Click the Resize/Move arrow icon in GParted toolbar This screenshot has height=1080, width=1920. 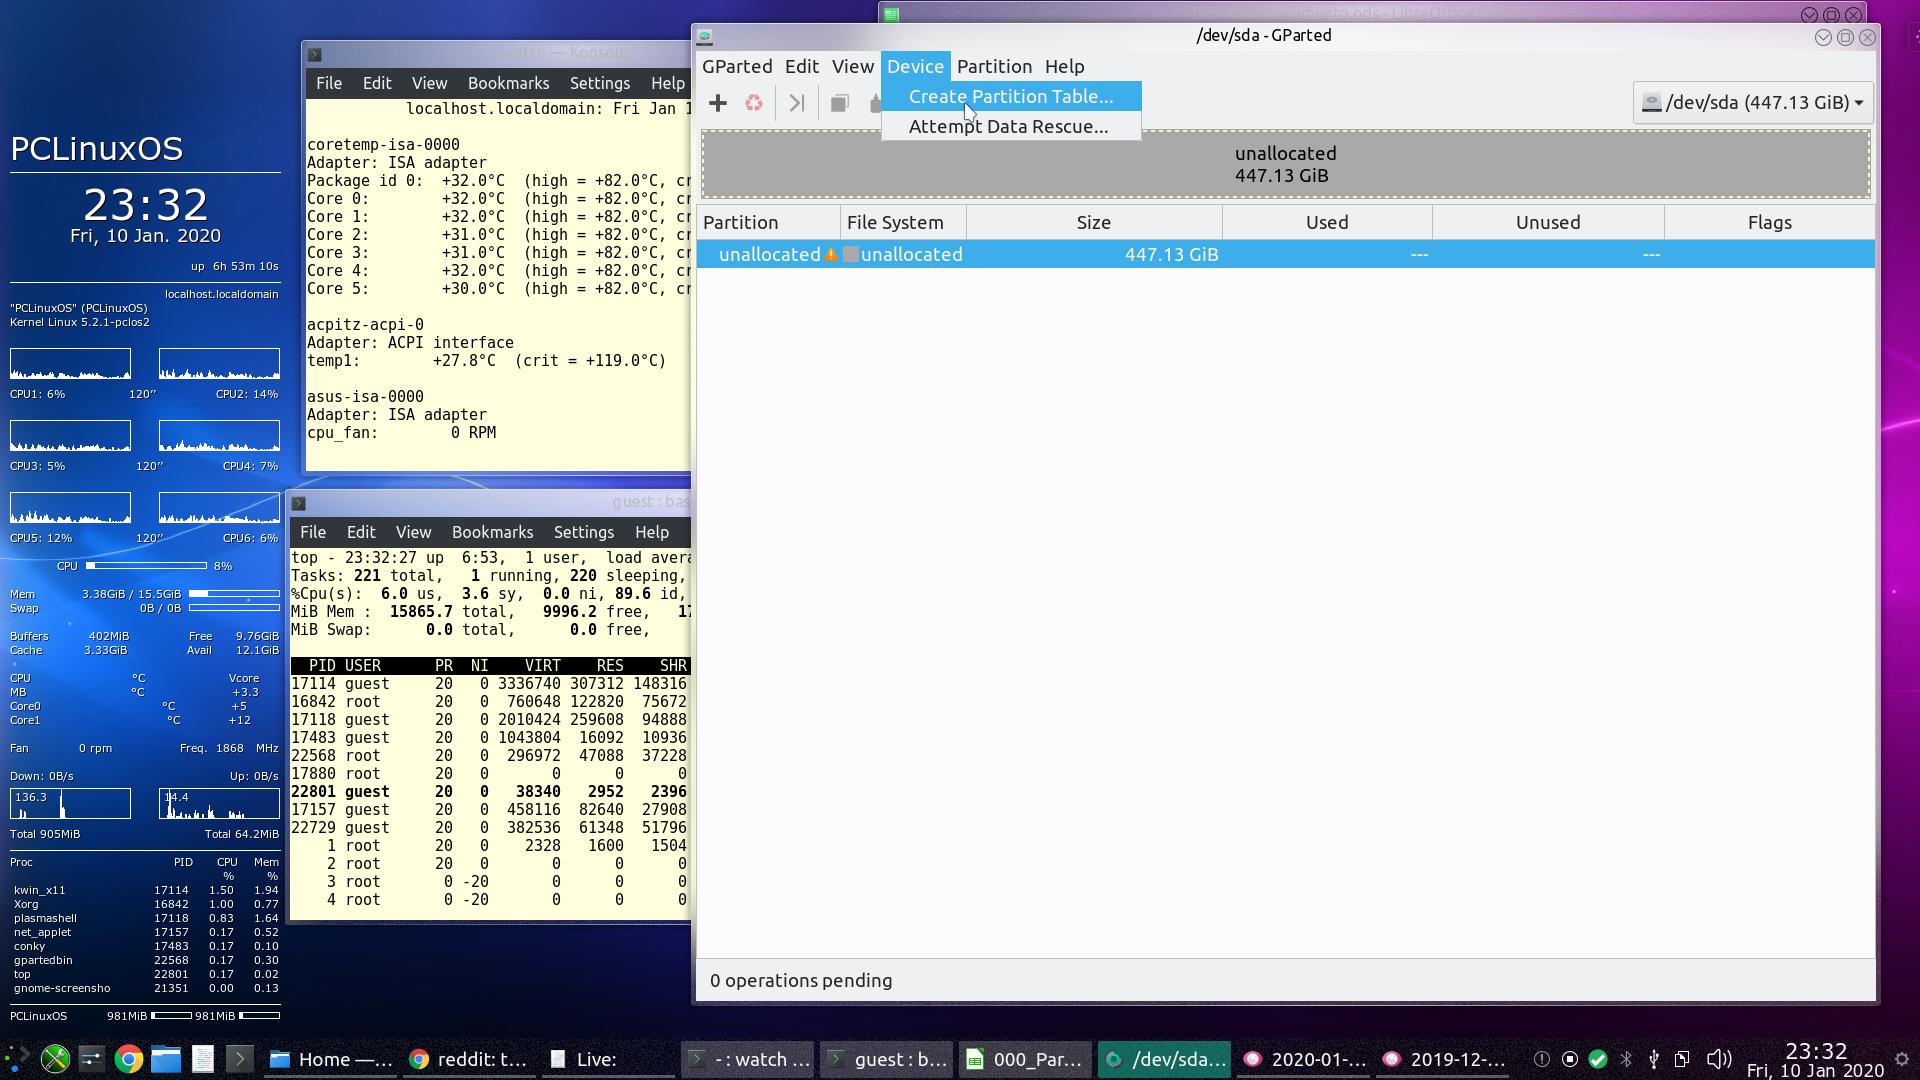click(797, 103)
